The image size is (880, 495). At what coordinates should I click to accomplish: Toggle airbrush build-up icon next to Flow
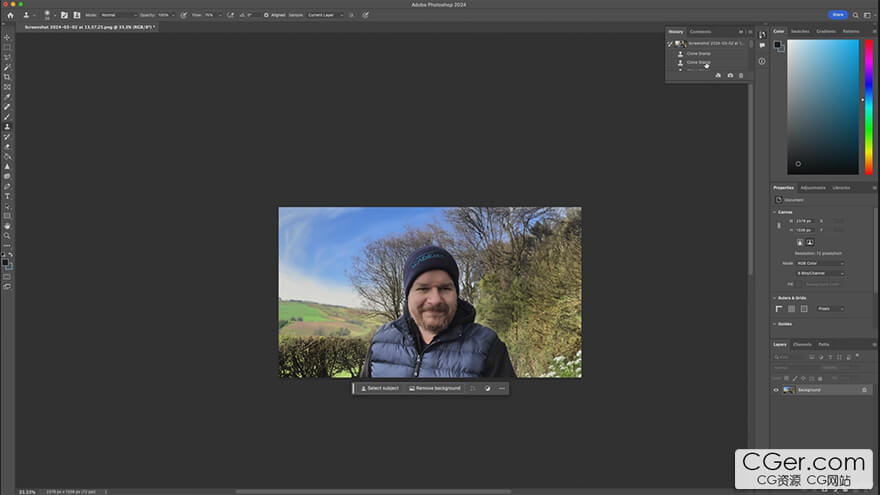230,15
